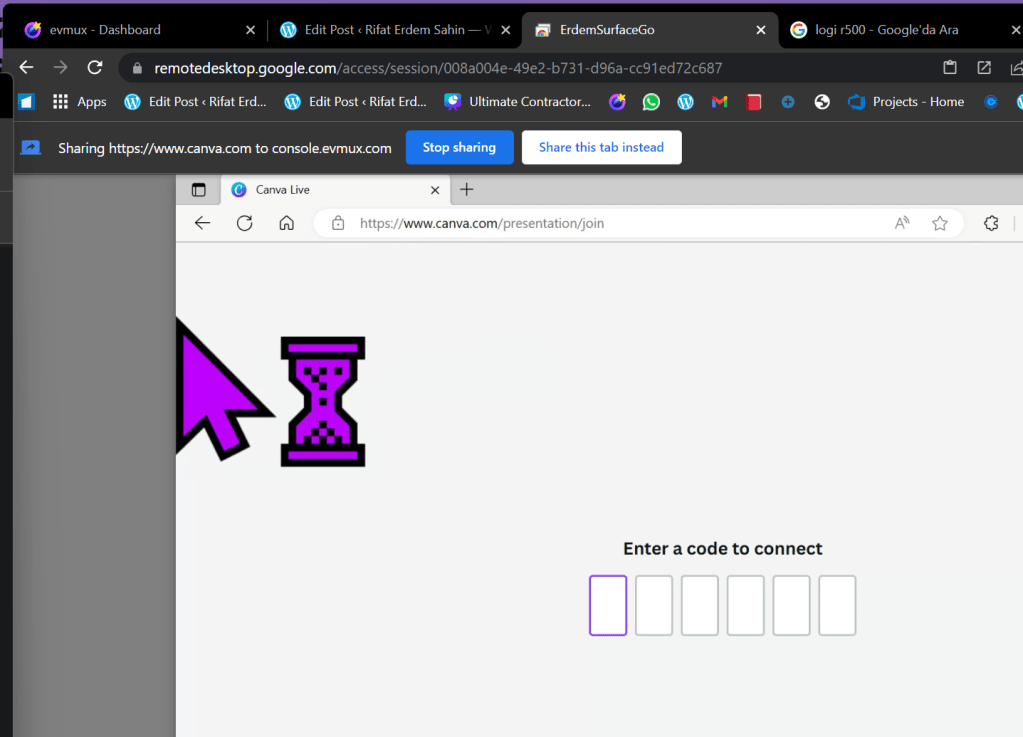The width and height of the screenshot is (1023, 737).
Task: Close the evmux - Dashboard tab
Action: [251, 30]
